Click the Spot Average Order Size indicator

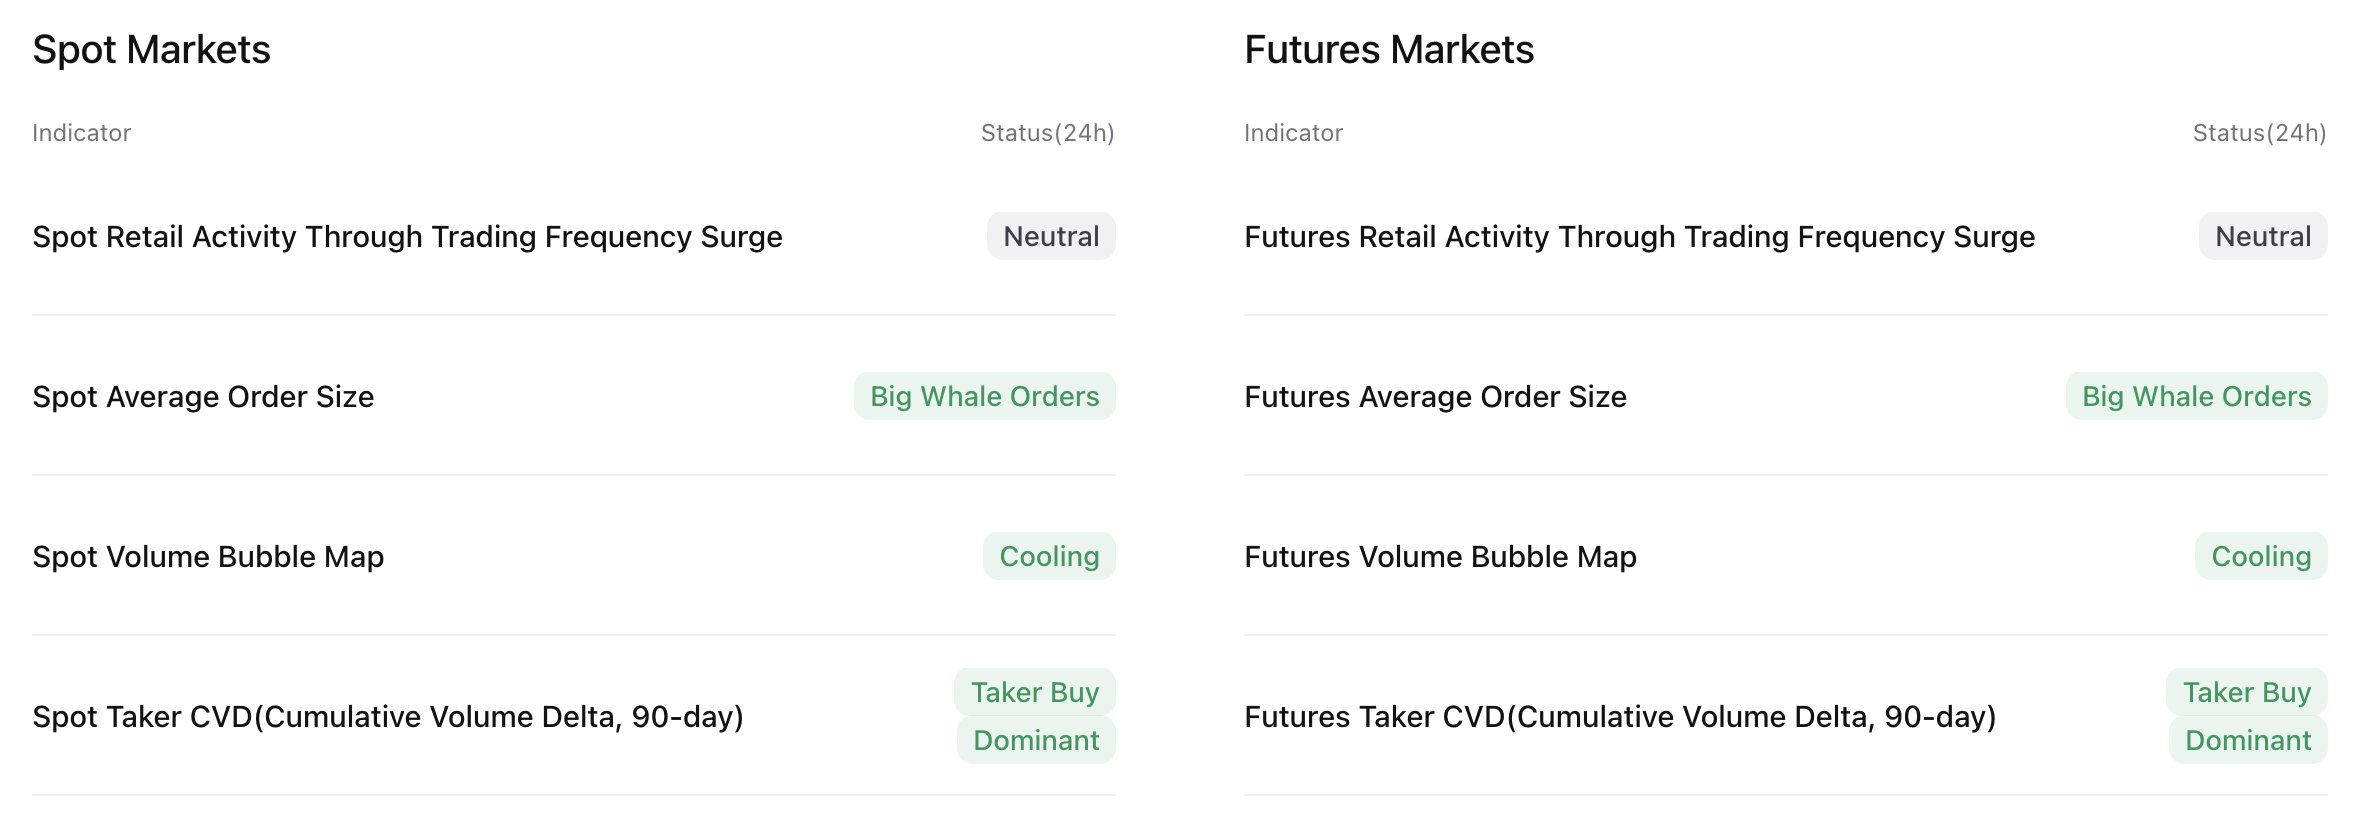(203, 397)
